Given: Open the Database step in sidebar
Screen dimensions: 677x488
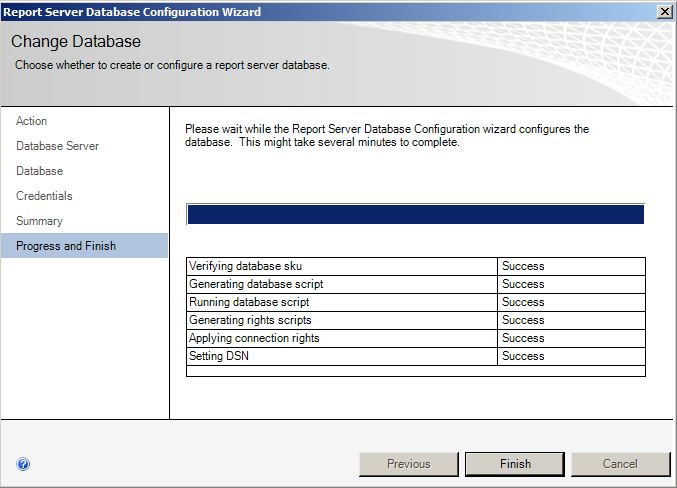Looking at the screenshot, I should (40, 171).
